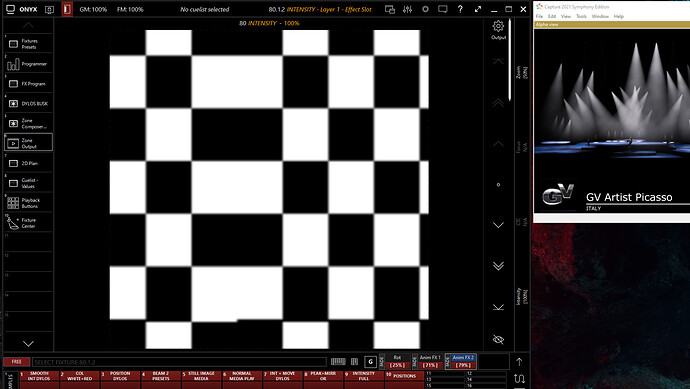
Task: Trigger playback button 2 COL WHITE+RED
Action: coord(80,379)
